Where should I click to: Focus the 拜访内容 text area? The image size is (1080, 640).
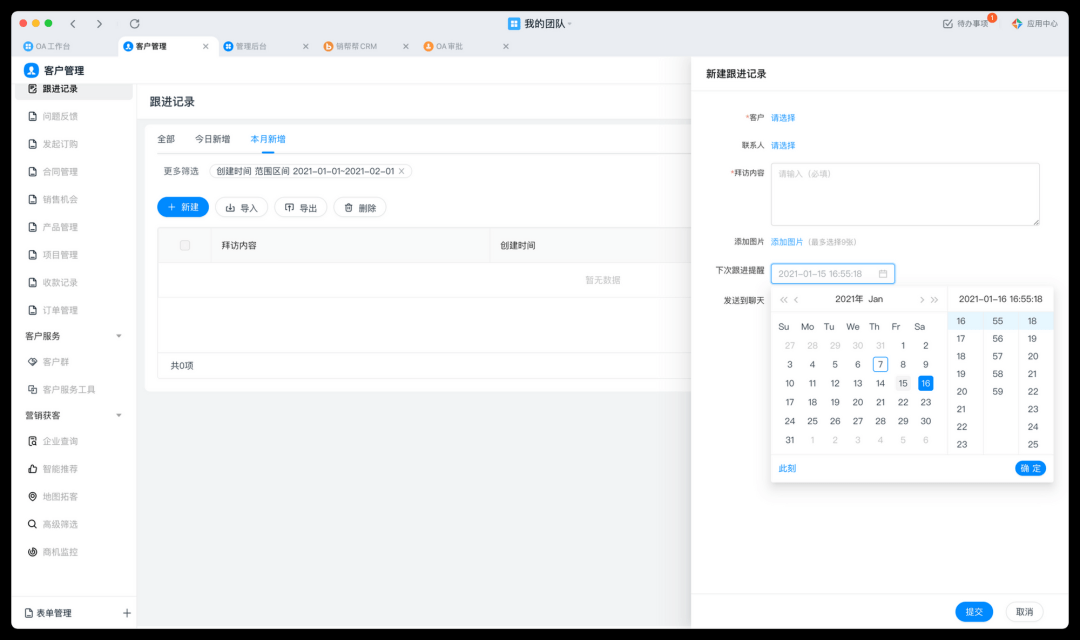pos(905,194)
